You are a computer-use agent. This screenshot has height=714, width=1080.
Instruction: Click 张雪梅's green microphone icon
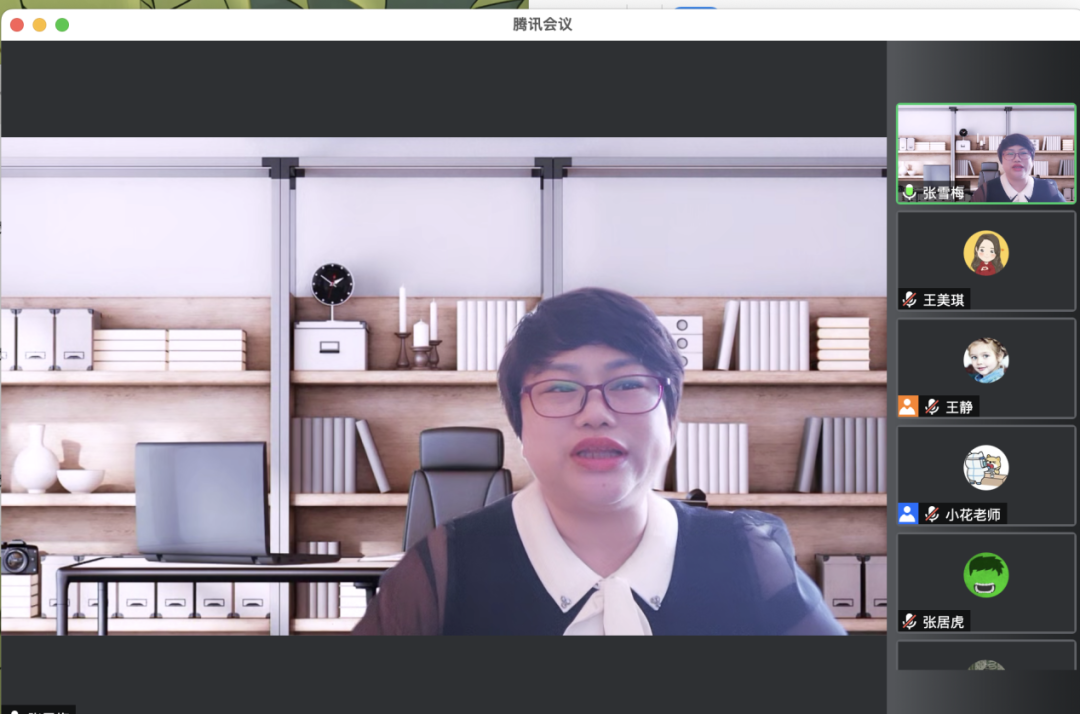click(x=909, y=192)
